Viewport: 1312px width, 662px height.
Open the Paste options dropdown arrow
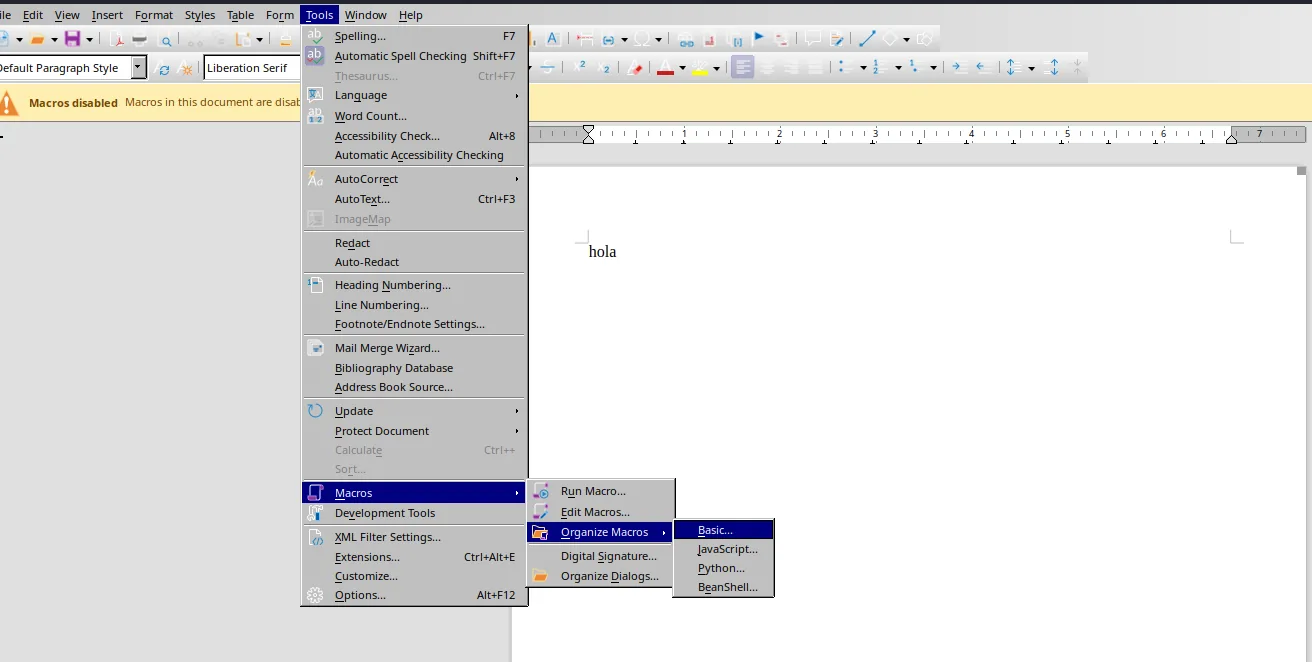pyautogui.click(x=259, y=40)
